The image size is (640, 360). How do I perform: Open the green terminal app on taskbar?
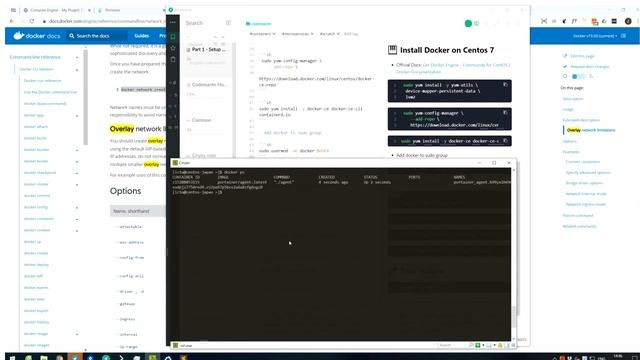coord(152,358)
